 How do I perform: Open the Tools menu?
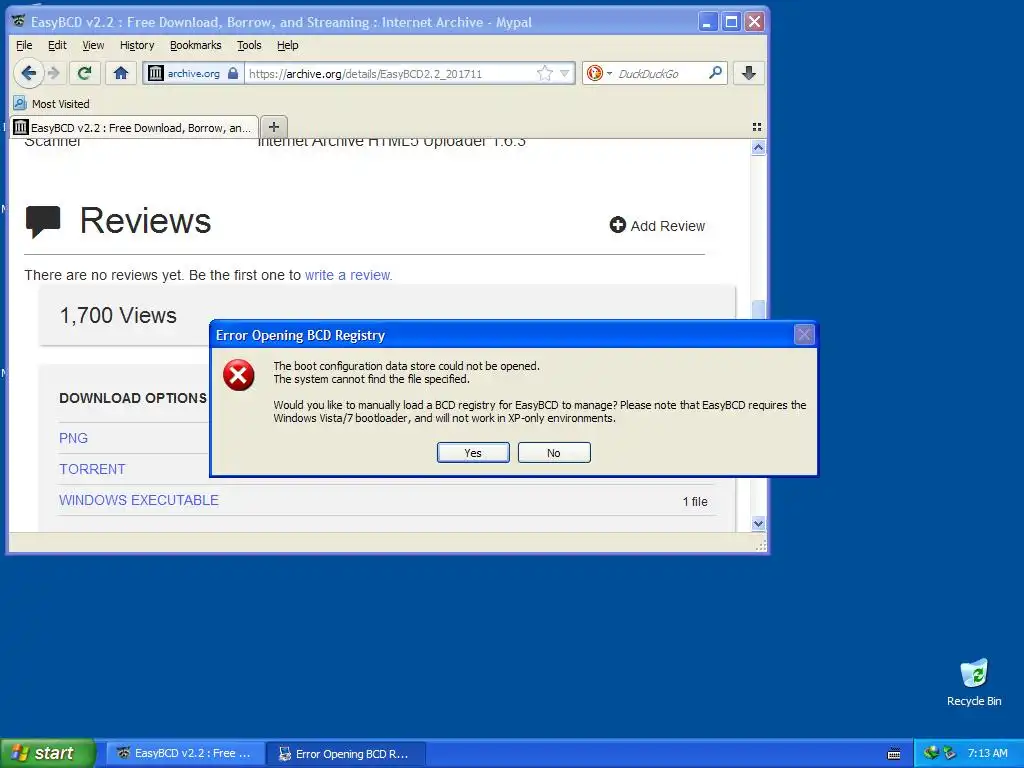[249, 45]
